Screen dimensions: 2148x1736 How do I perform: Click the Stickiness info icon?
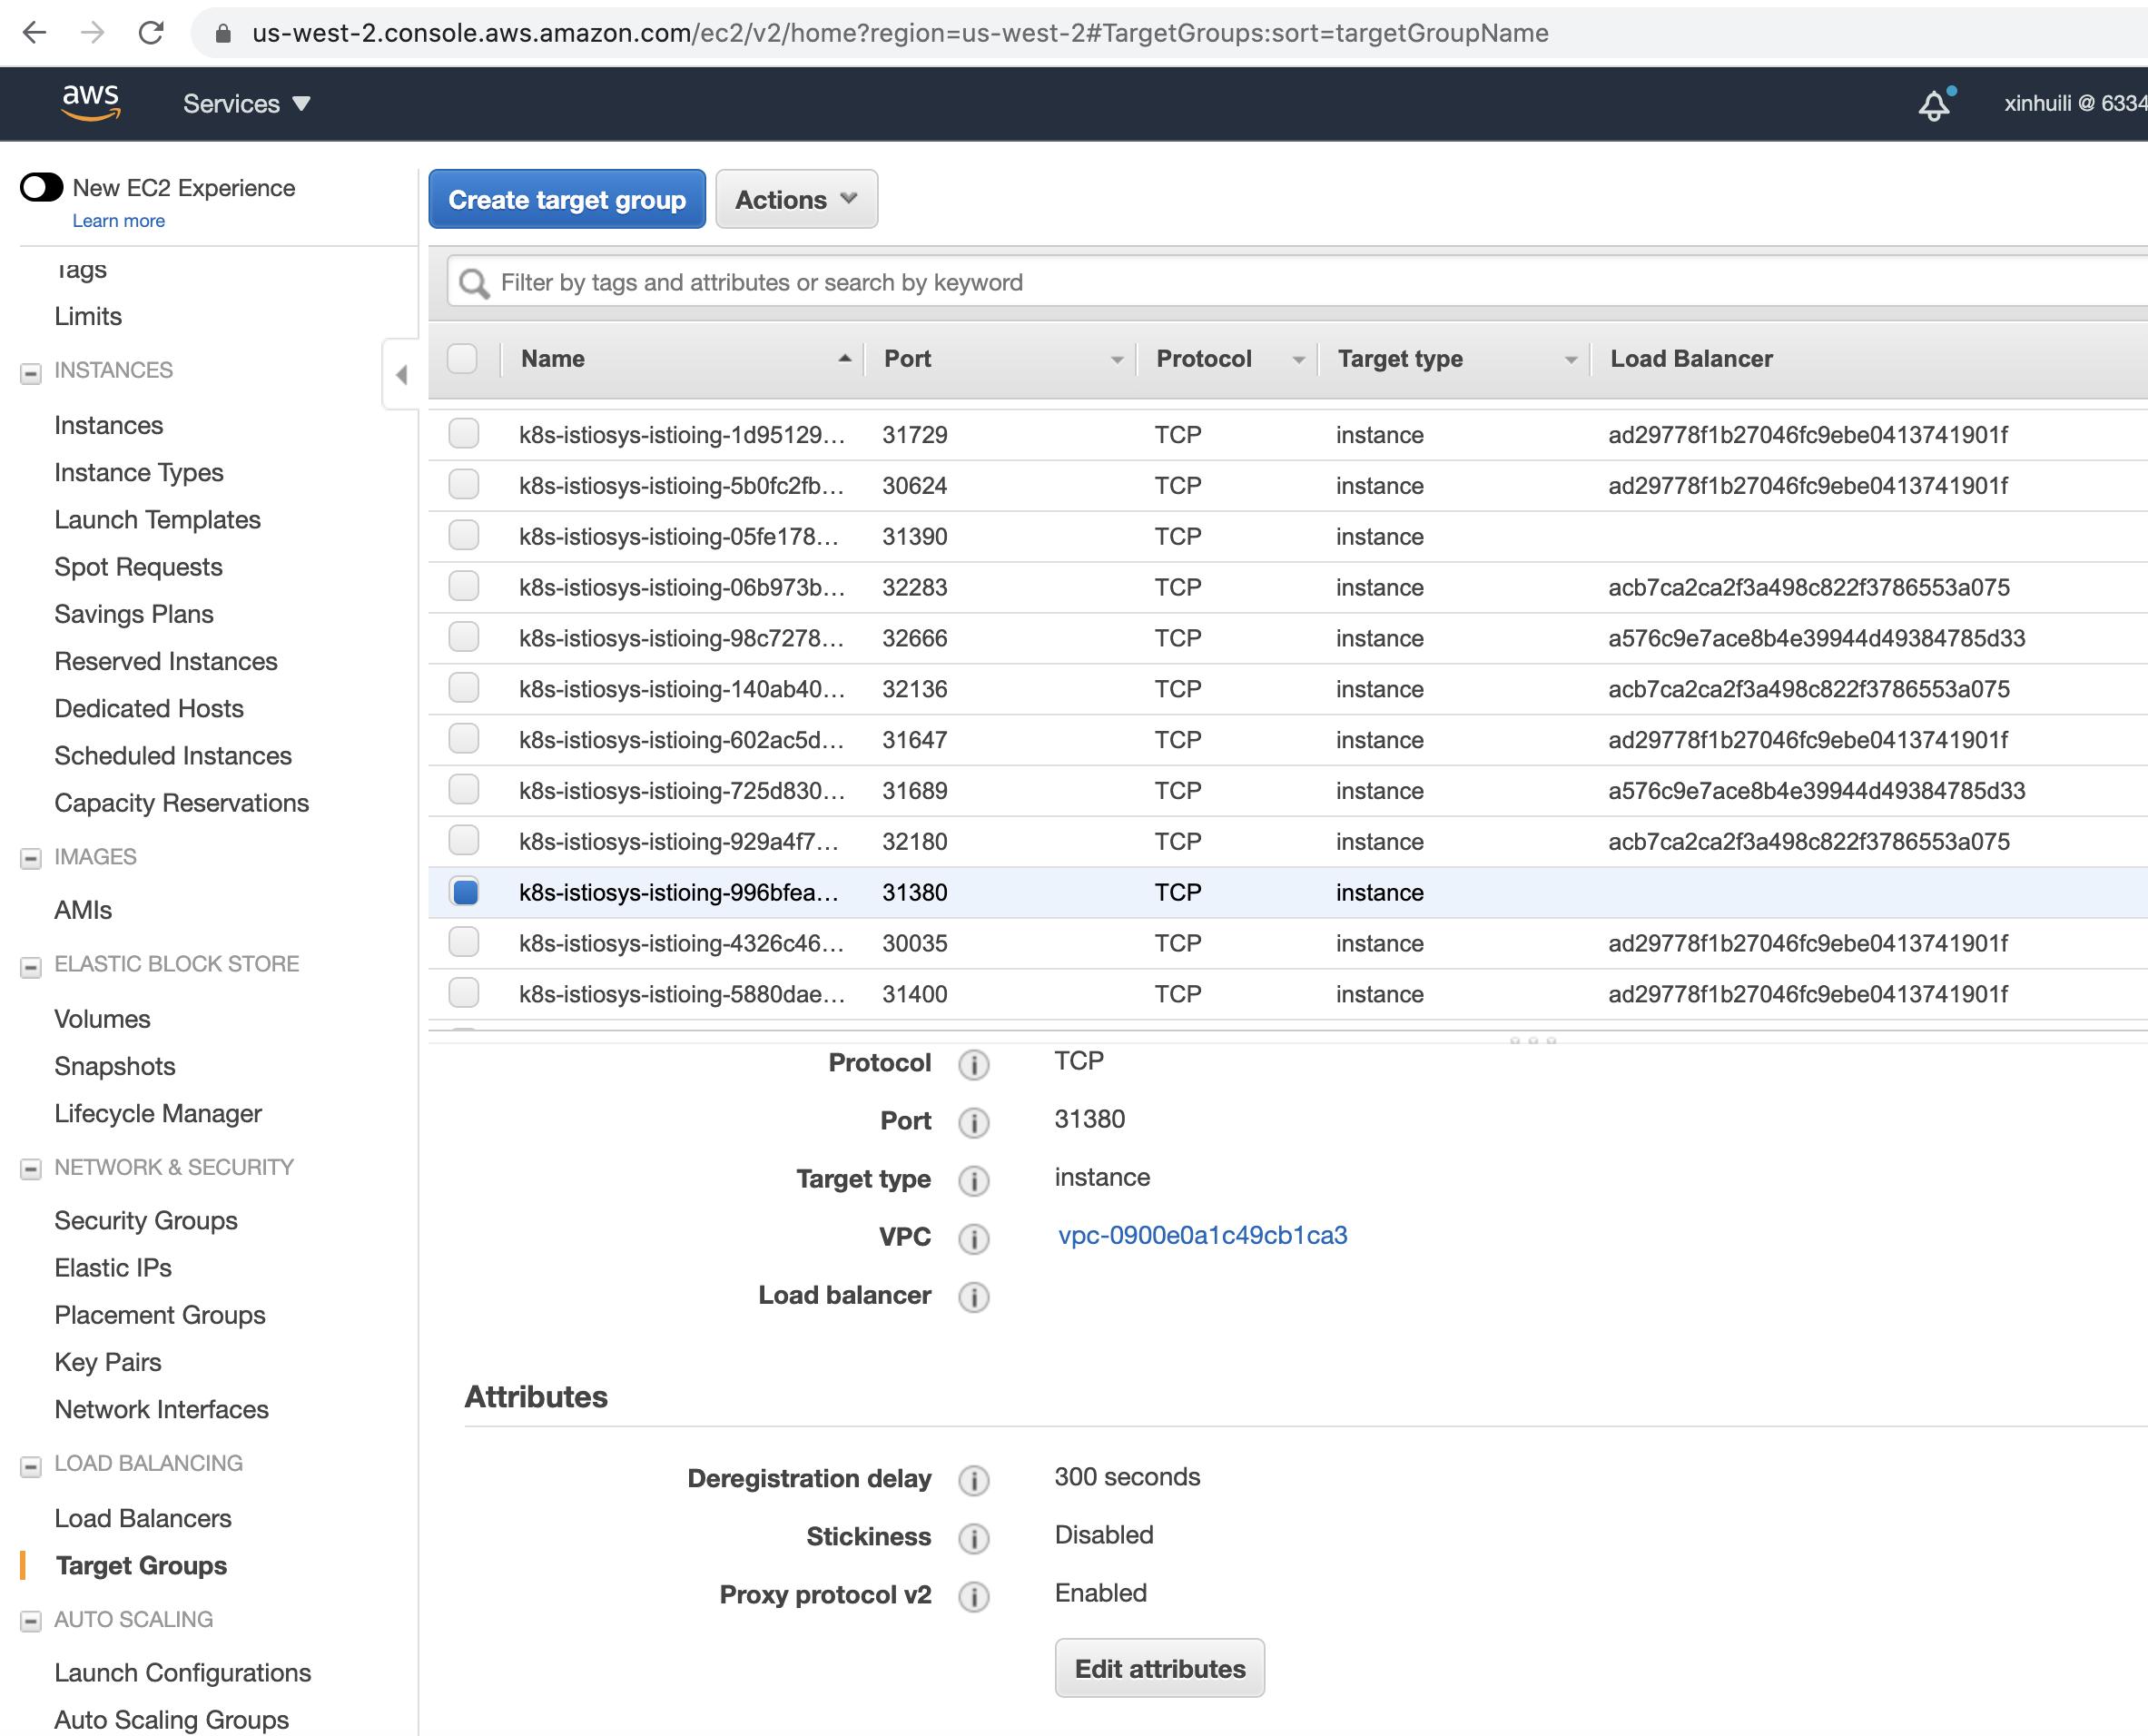click(x=973, y=1537)
